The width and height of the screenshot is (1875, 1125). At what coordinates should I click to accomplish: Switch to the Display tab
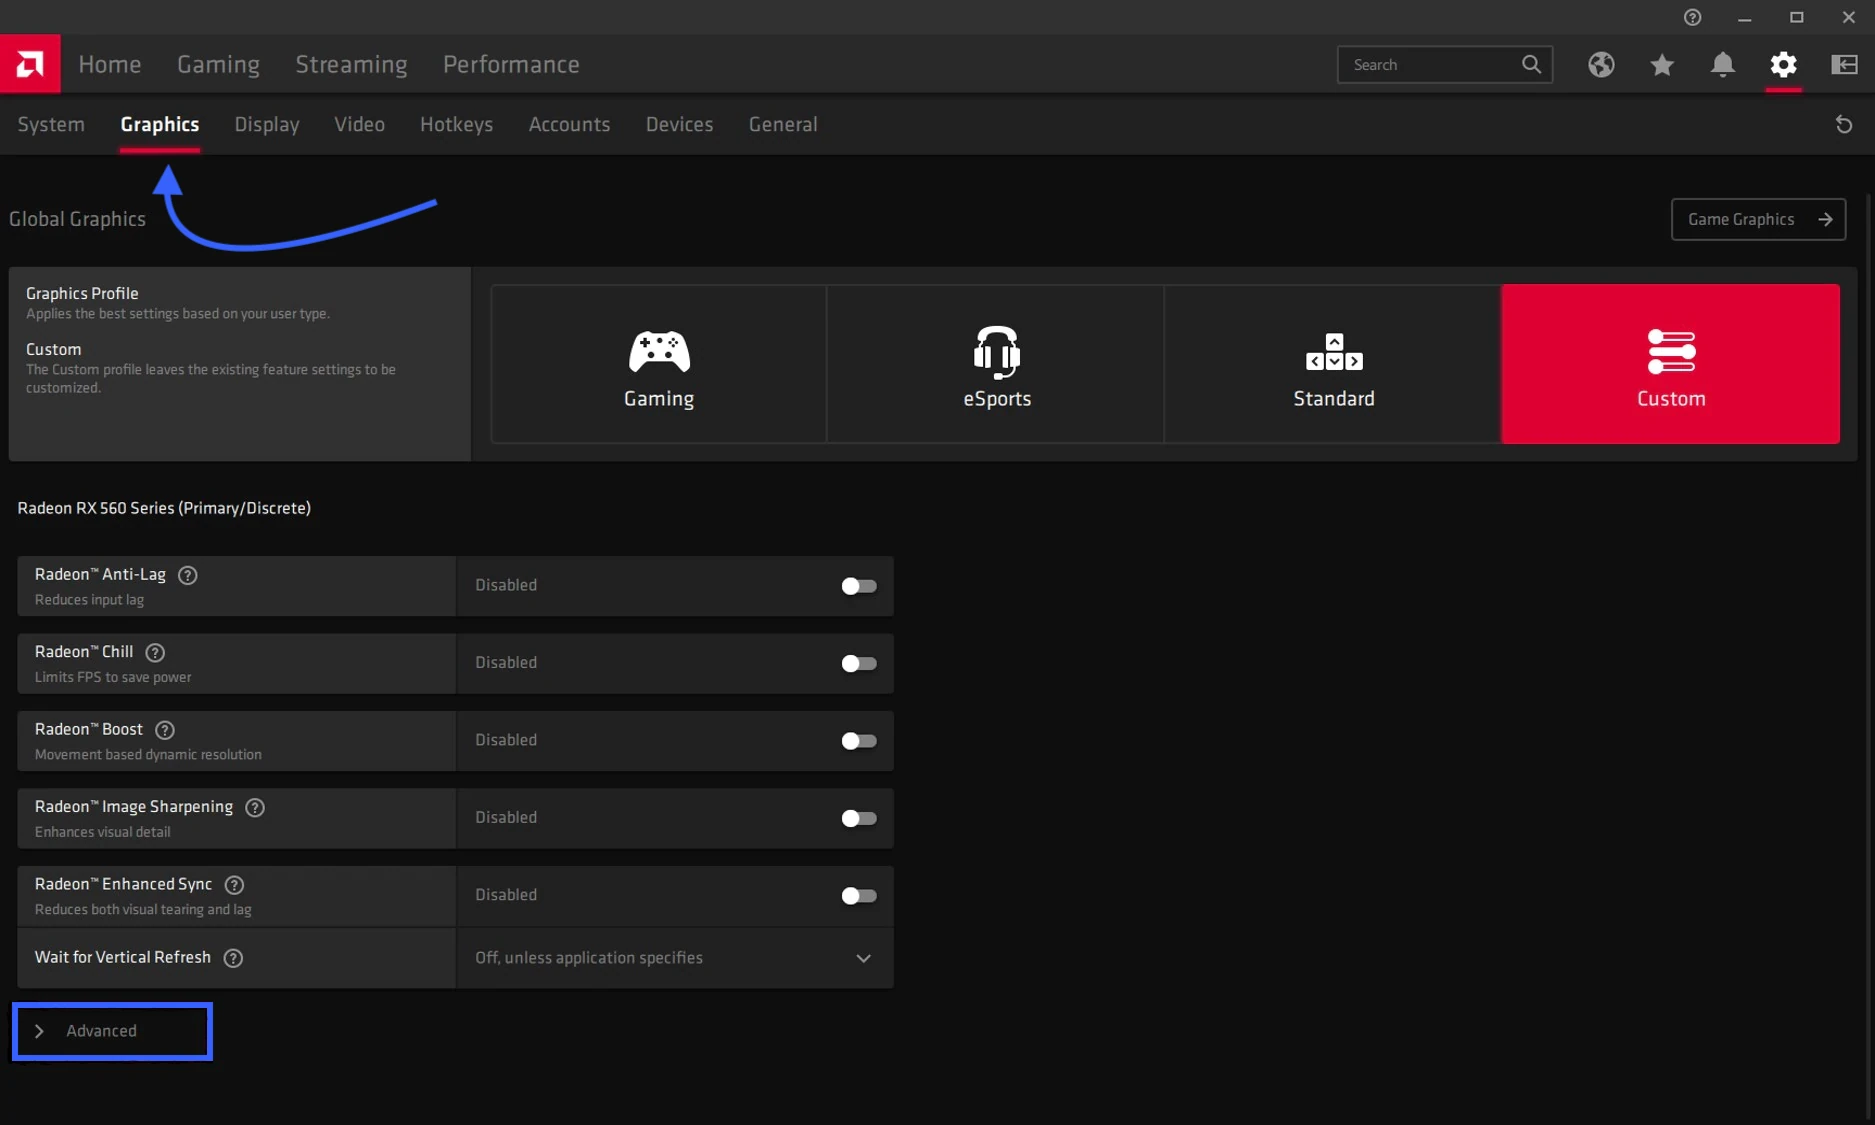coord(266,124)
